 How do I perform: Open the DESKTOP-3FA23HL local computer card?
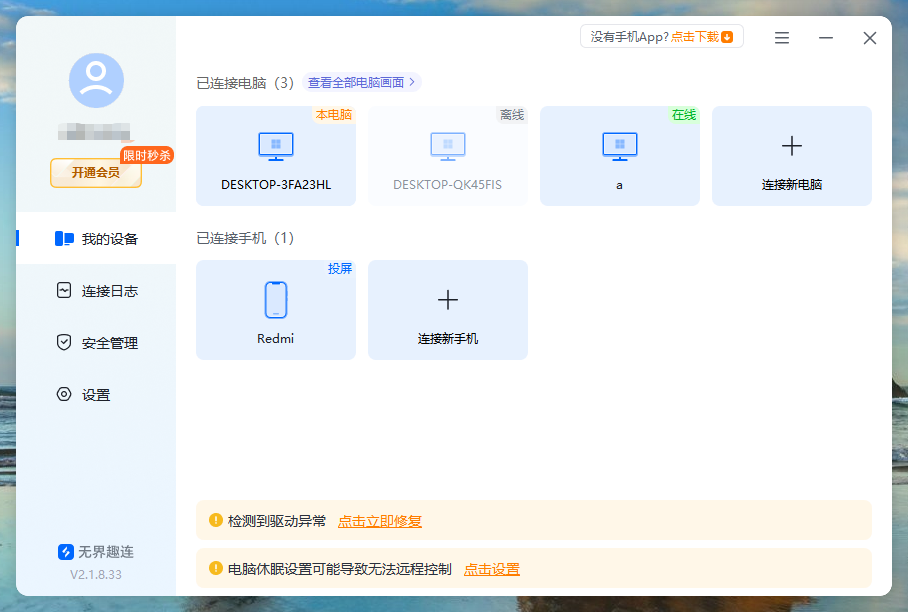(275, 156)
